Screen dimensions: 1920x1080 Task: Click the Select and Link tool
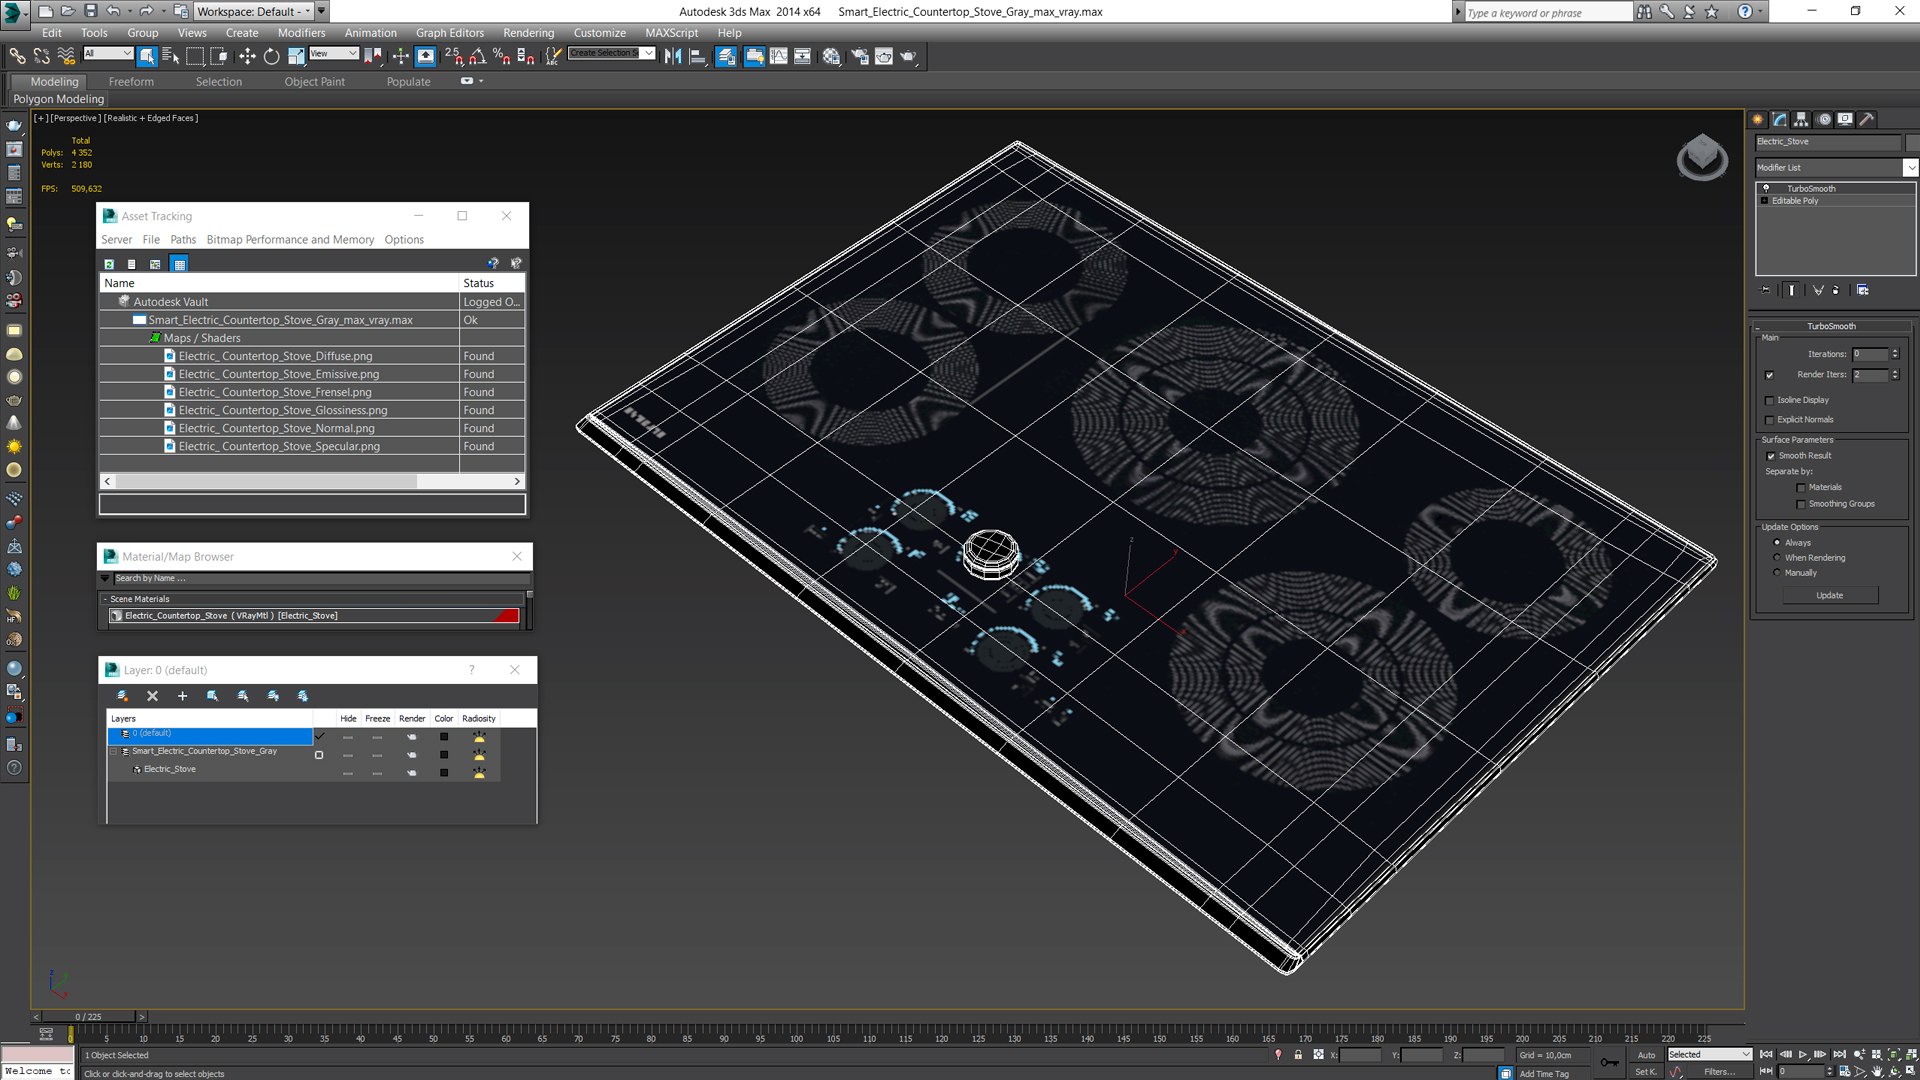click(17, 57)
